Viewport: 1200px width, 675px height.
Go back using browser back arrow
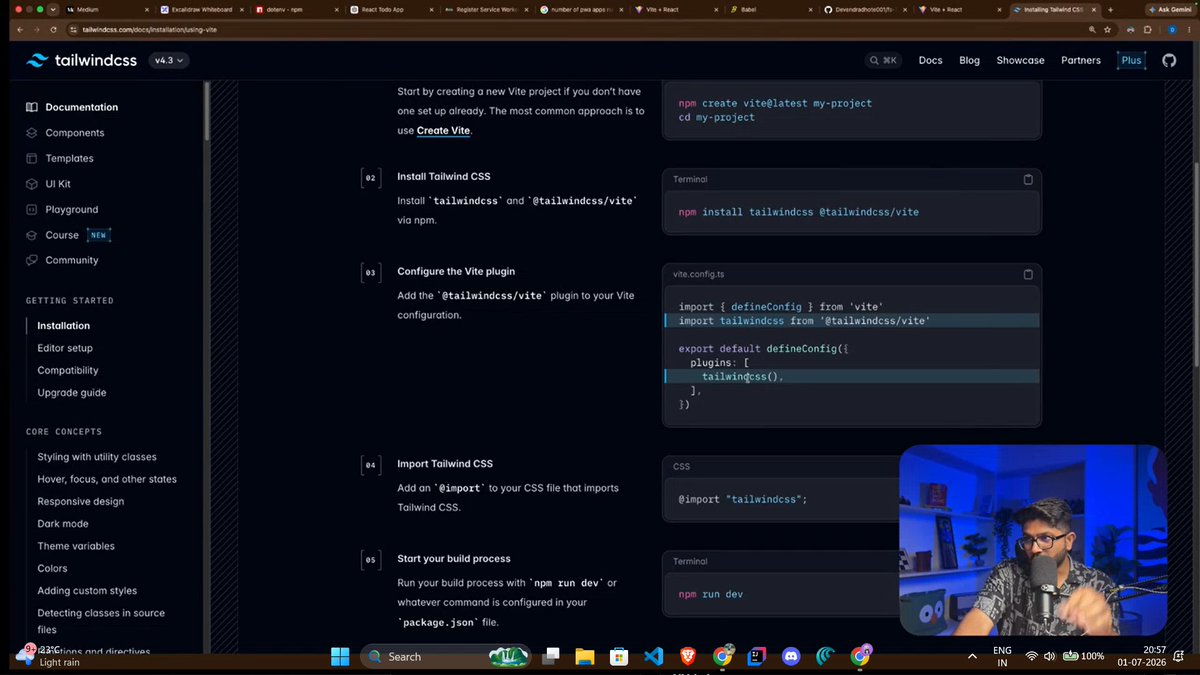(21, 30)
